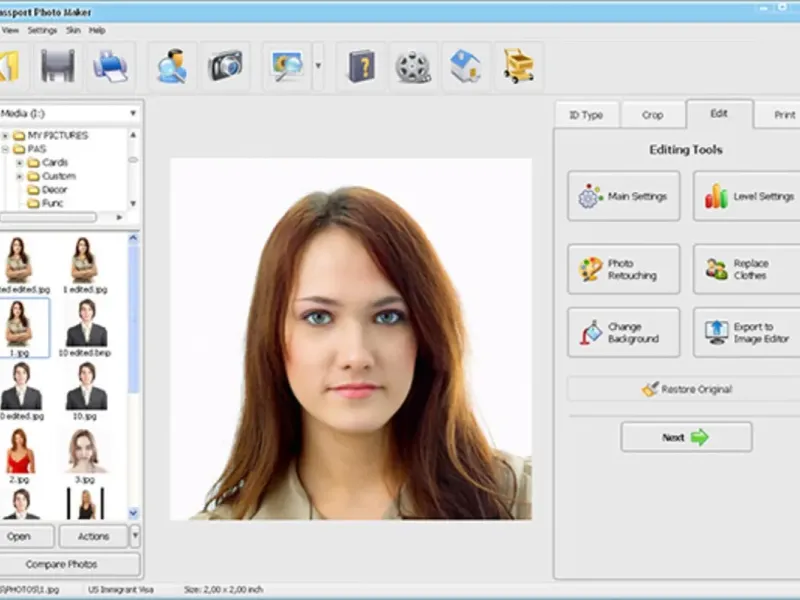Viewport: 800px width, 600px height.
Task: Open the Media (I:) drive dropdown
Action: [132, 114]
